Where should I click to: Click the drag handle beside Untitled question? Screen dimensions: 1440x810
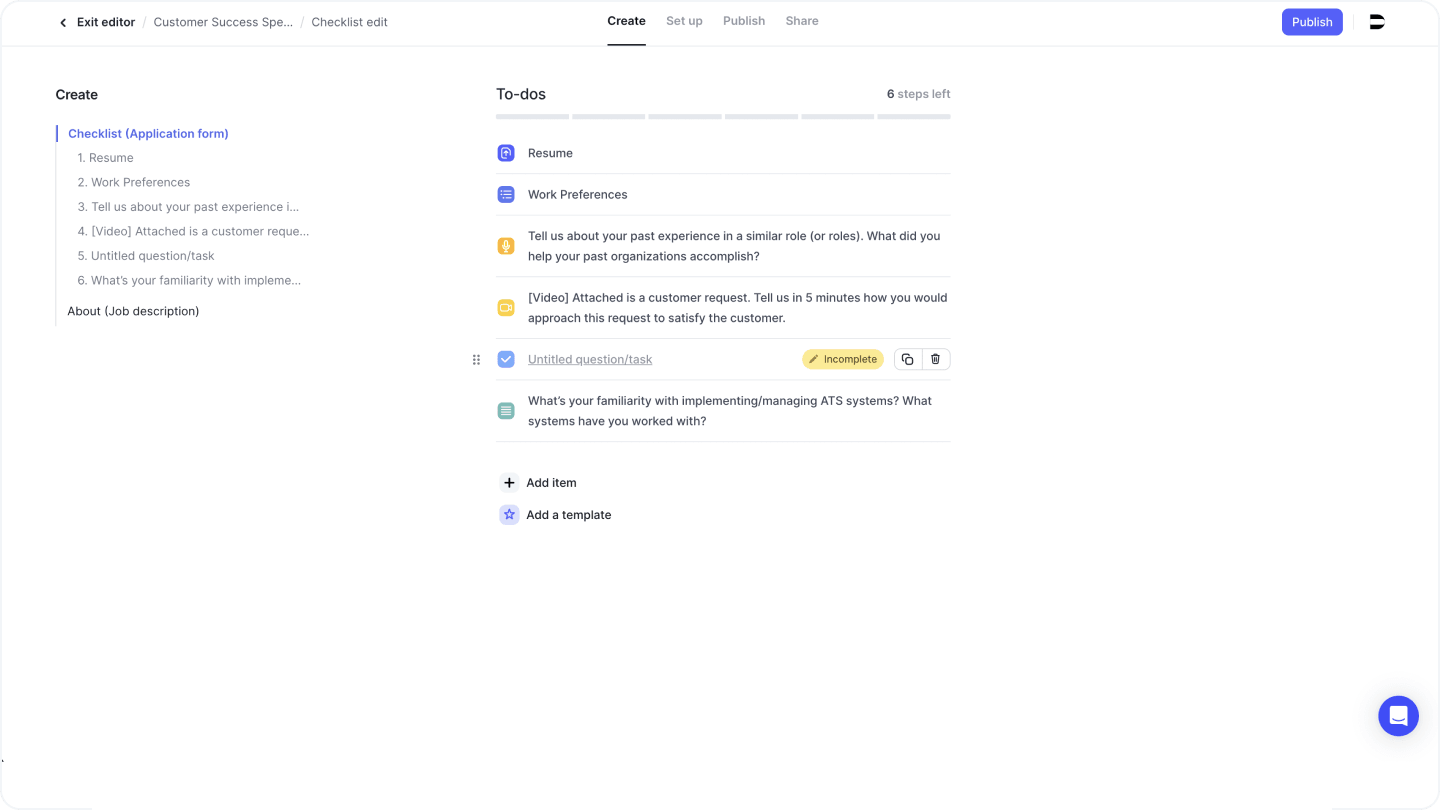(x=476, y=359)
